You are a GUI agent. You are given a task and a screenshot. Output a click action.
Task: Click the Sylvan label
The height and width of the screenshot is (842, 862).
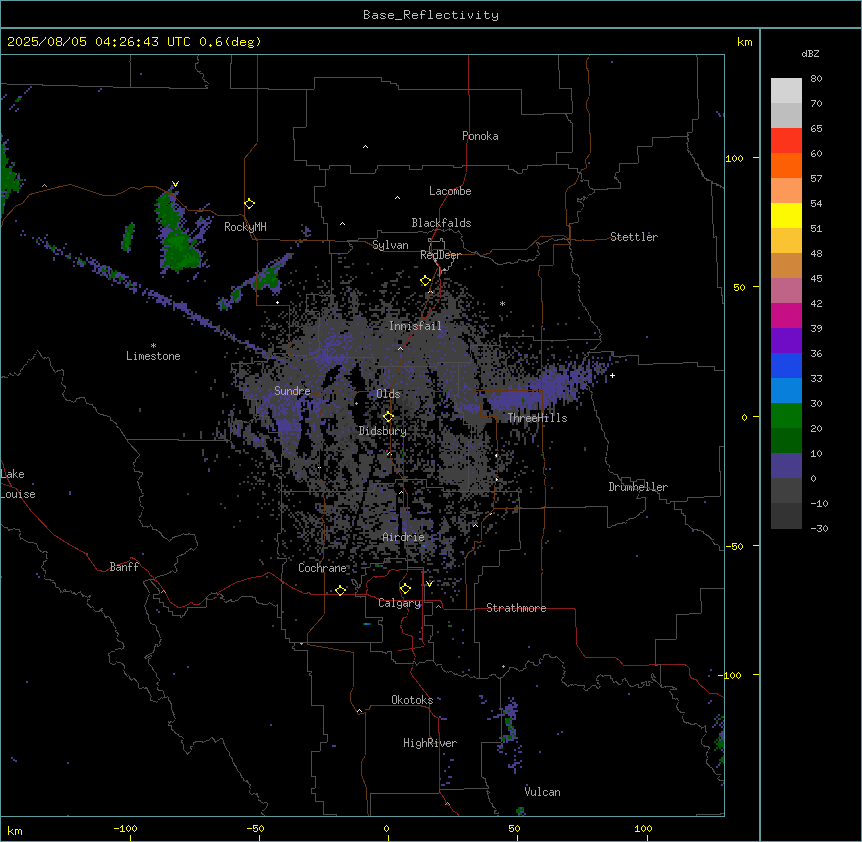tap(390, 245)
